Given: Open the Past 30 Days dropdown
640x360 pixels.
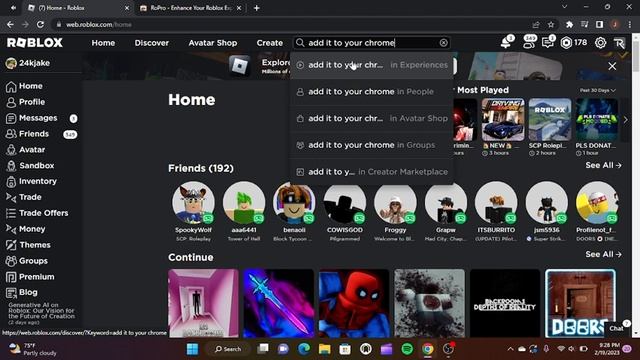Looking at the screenshot, I should tap(598, 90).
